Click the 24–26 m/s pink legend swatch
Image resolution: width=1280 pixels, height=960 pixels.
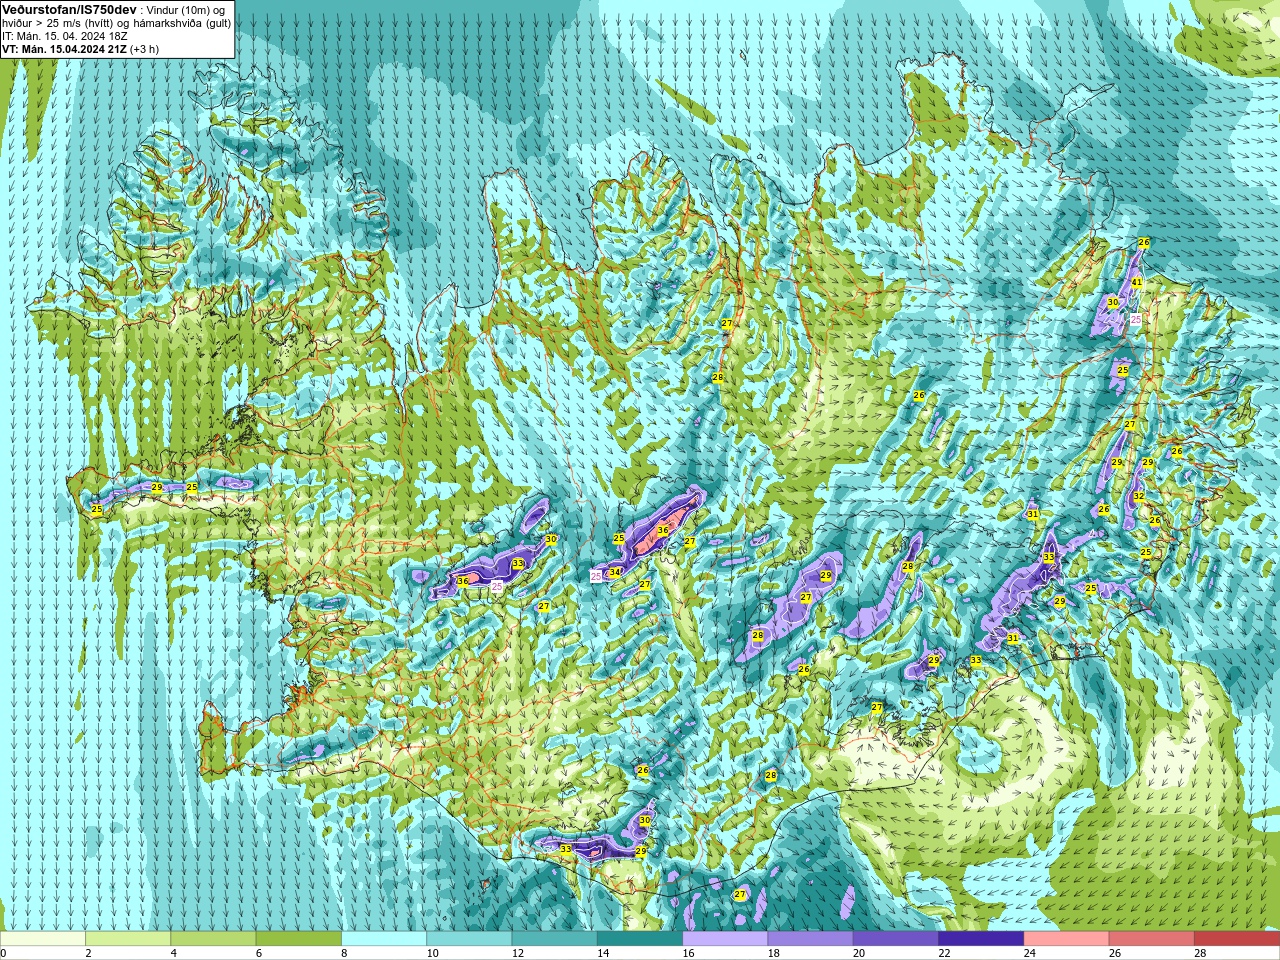1066,938
